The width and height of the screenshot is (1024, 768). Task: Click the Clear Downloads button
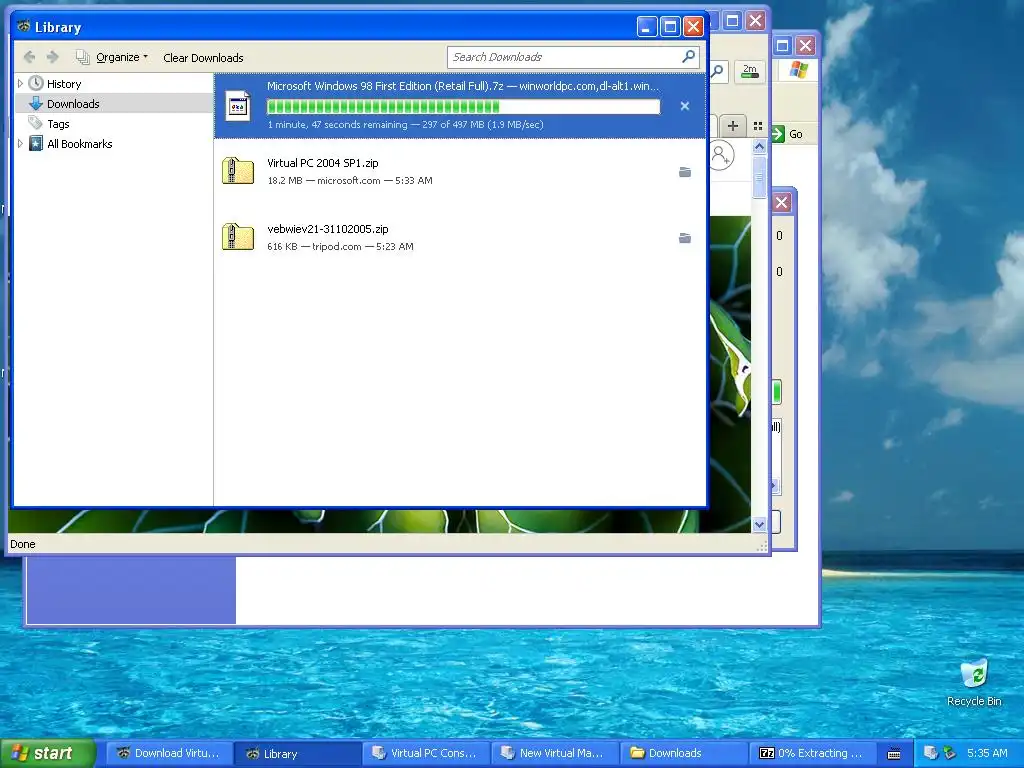[203, 57]
